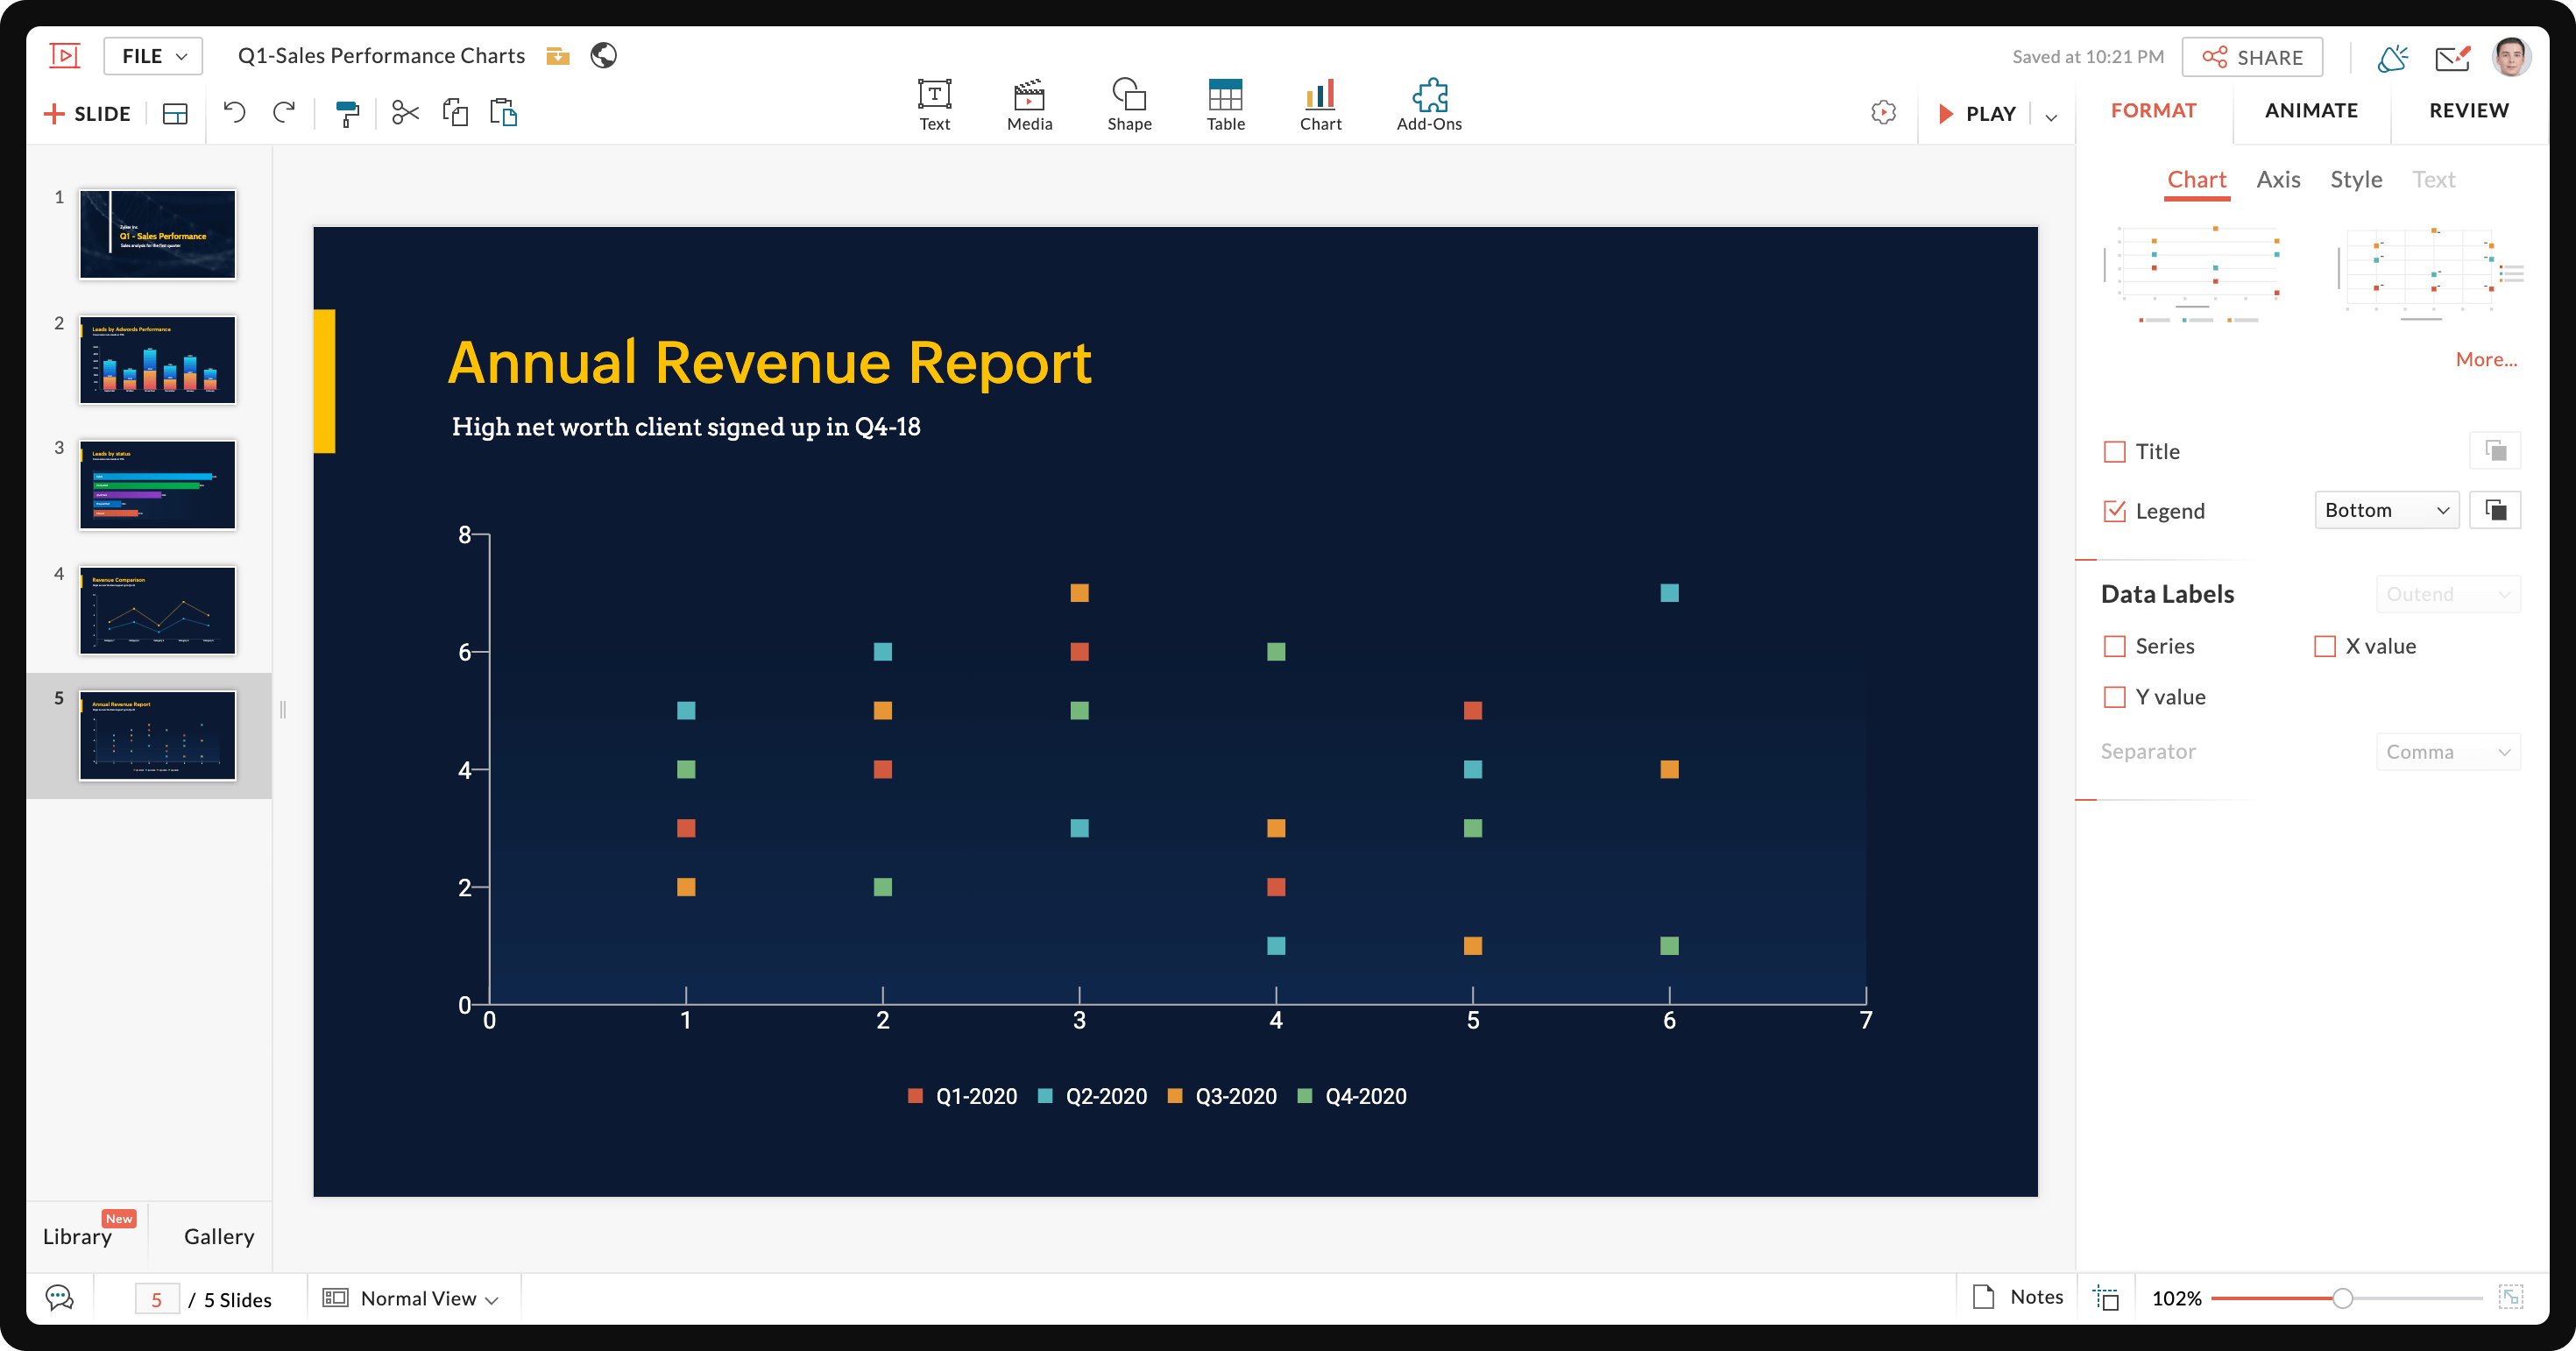This screenshot has height=1351, width=2576.
Task: Open the Axis tab
Action: click(2278, 180)
